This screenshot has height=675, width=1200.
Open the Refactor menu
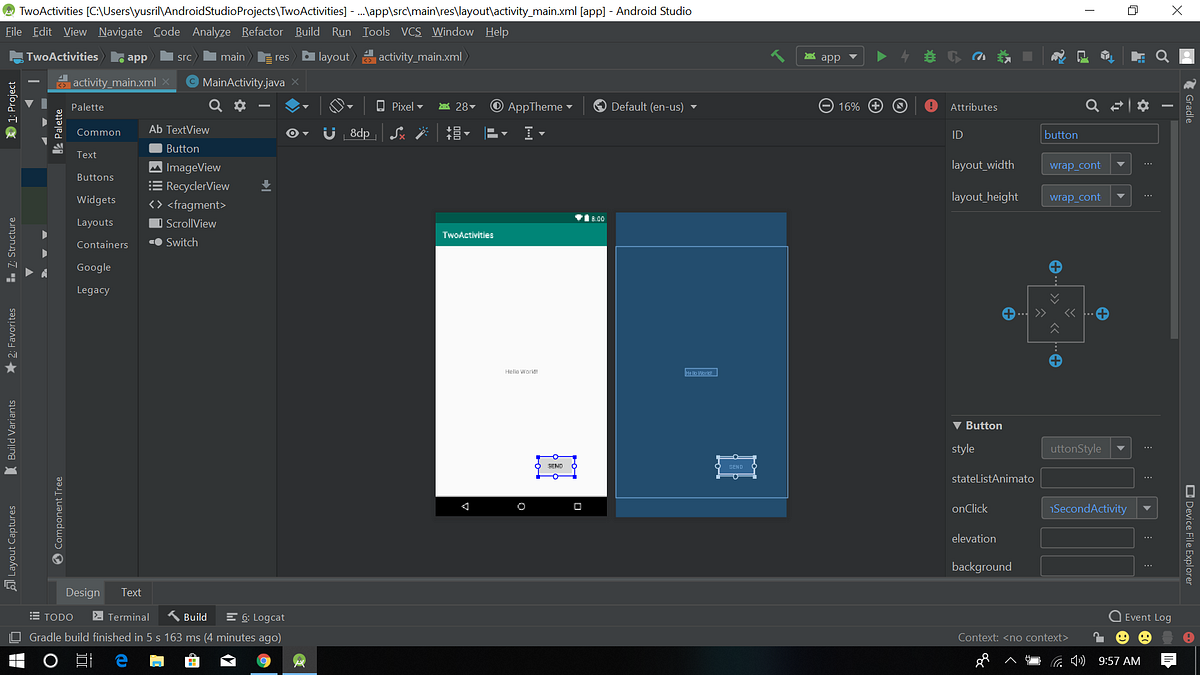[262, 31]
